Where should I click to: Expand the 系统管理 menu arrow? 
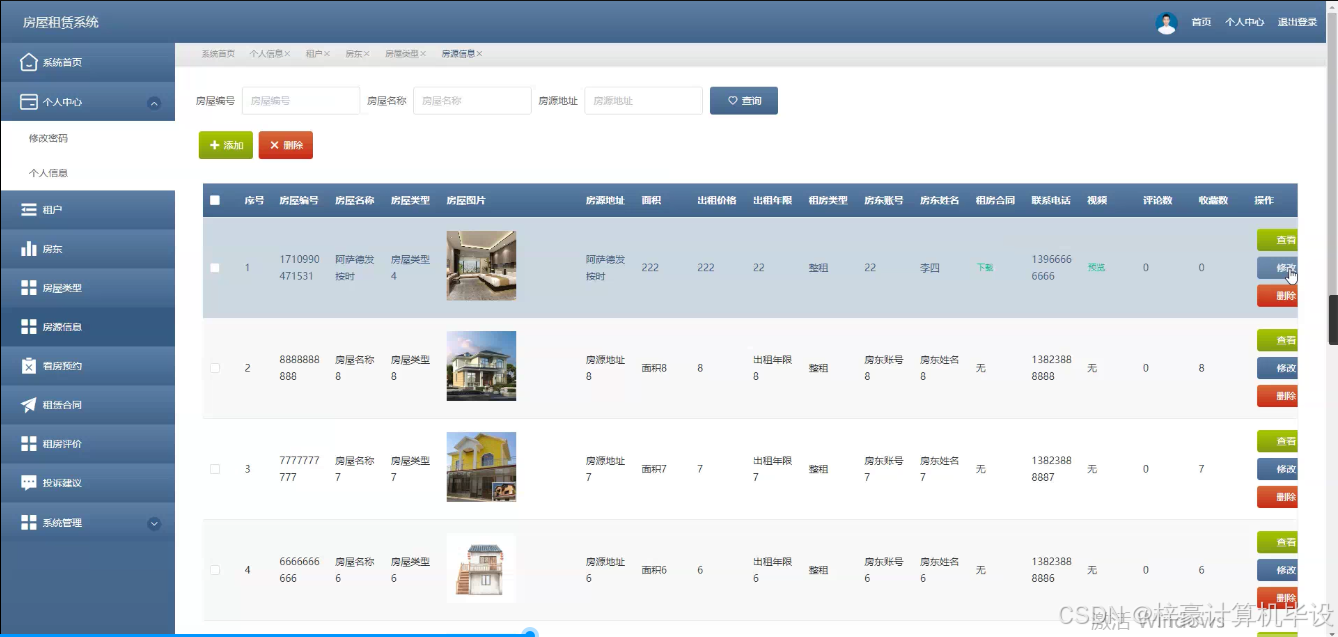[x=154, y=523]
